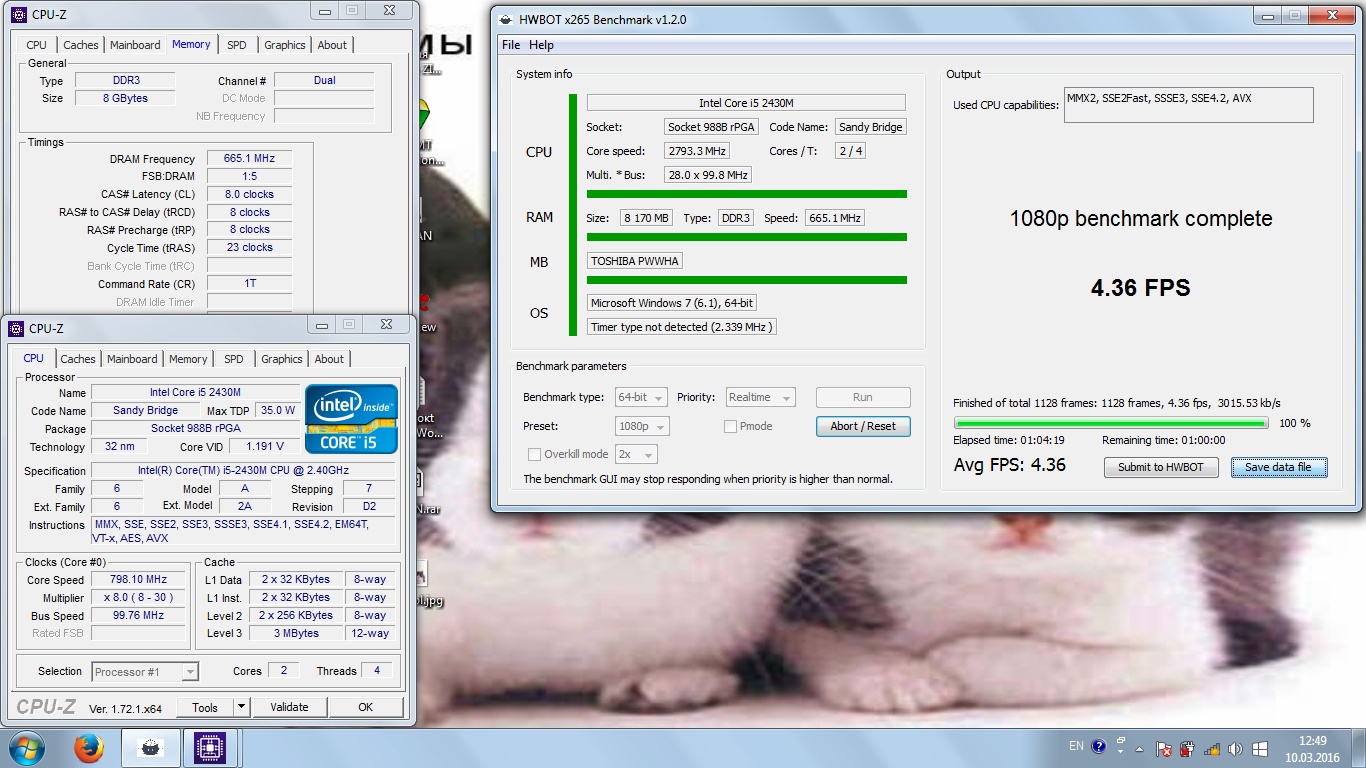Click the Show desktop strip
Image resolution: width=1366 pixels, height=768 pixels.
(1358, 748)
